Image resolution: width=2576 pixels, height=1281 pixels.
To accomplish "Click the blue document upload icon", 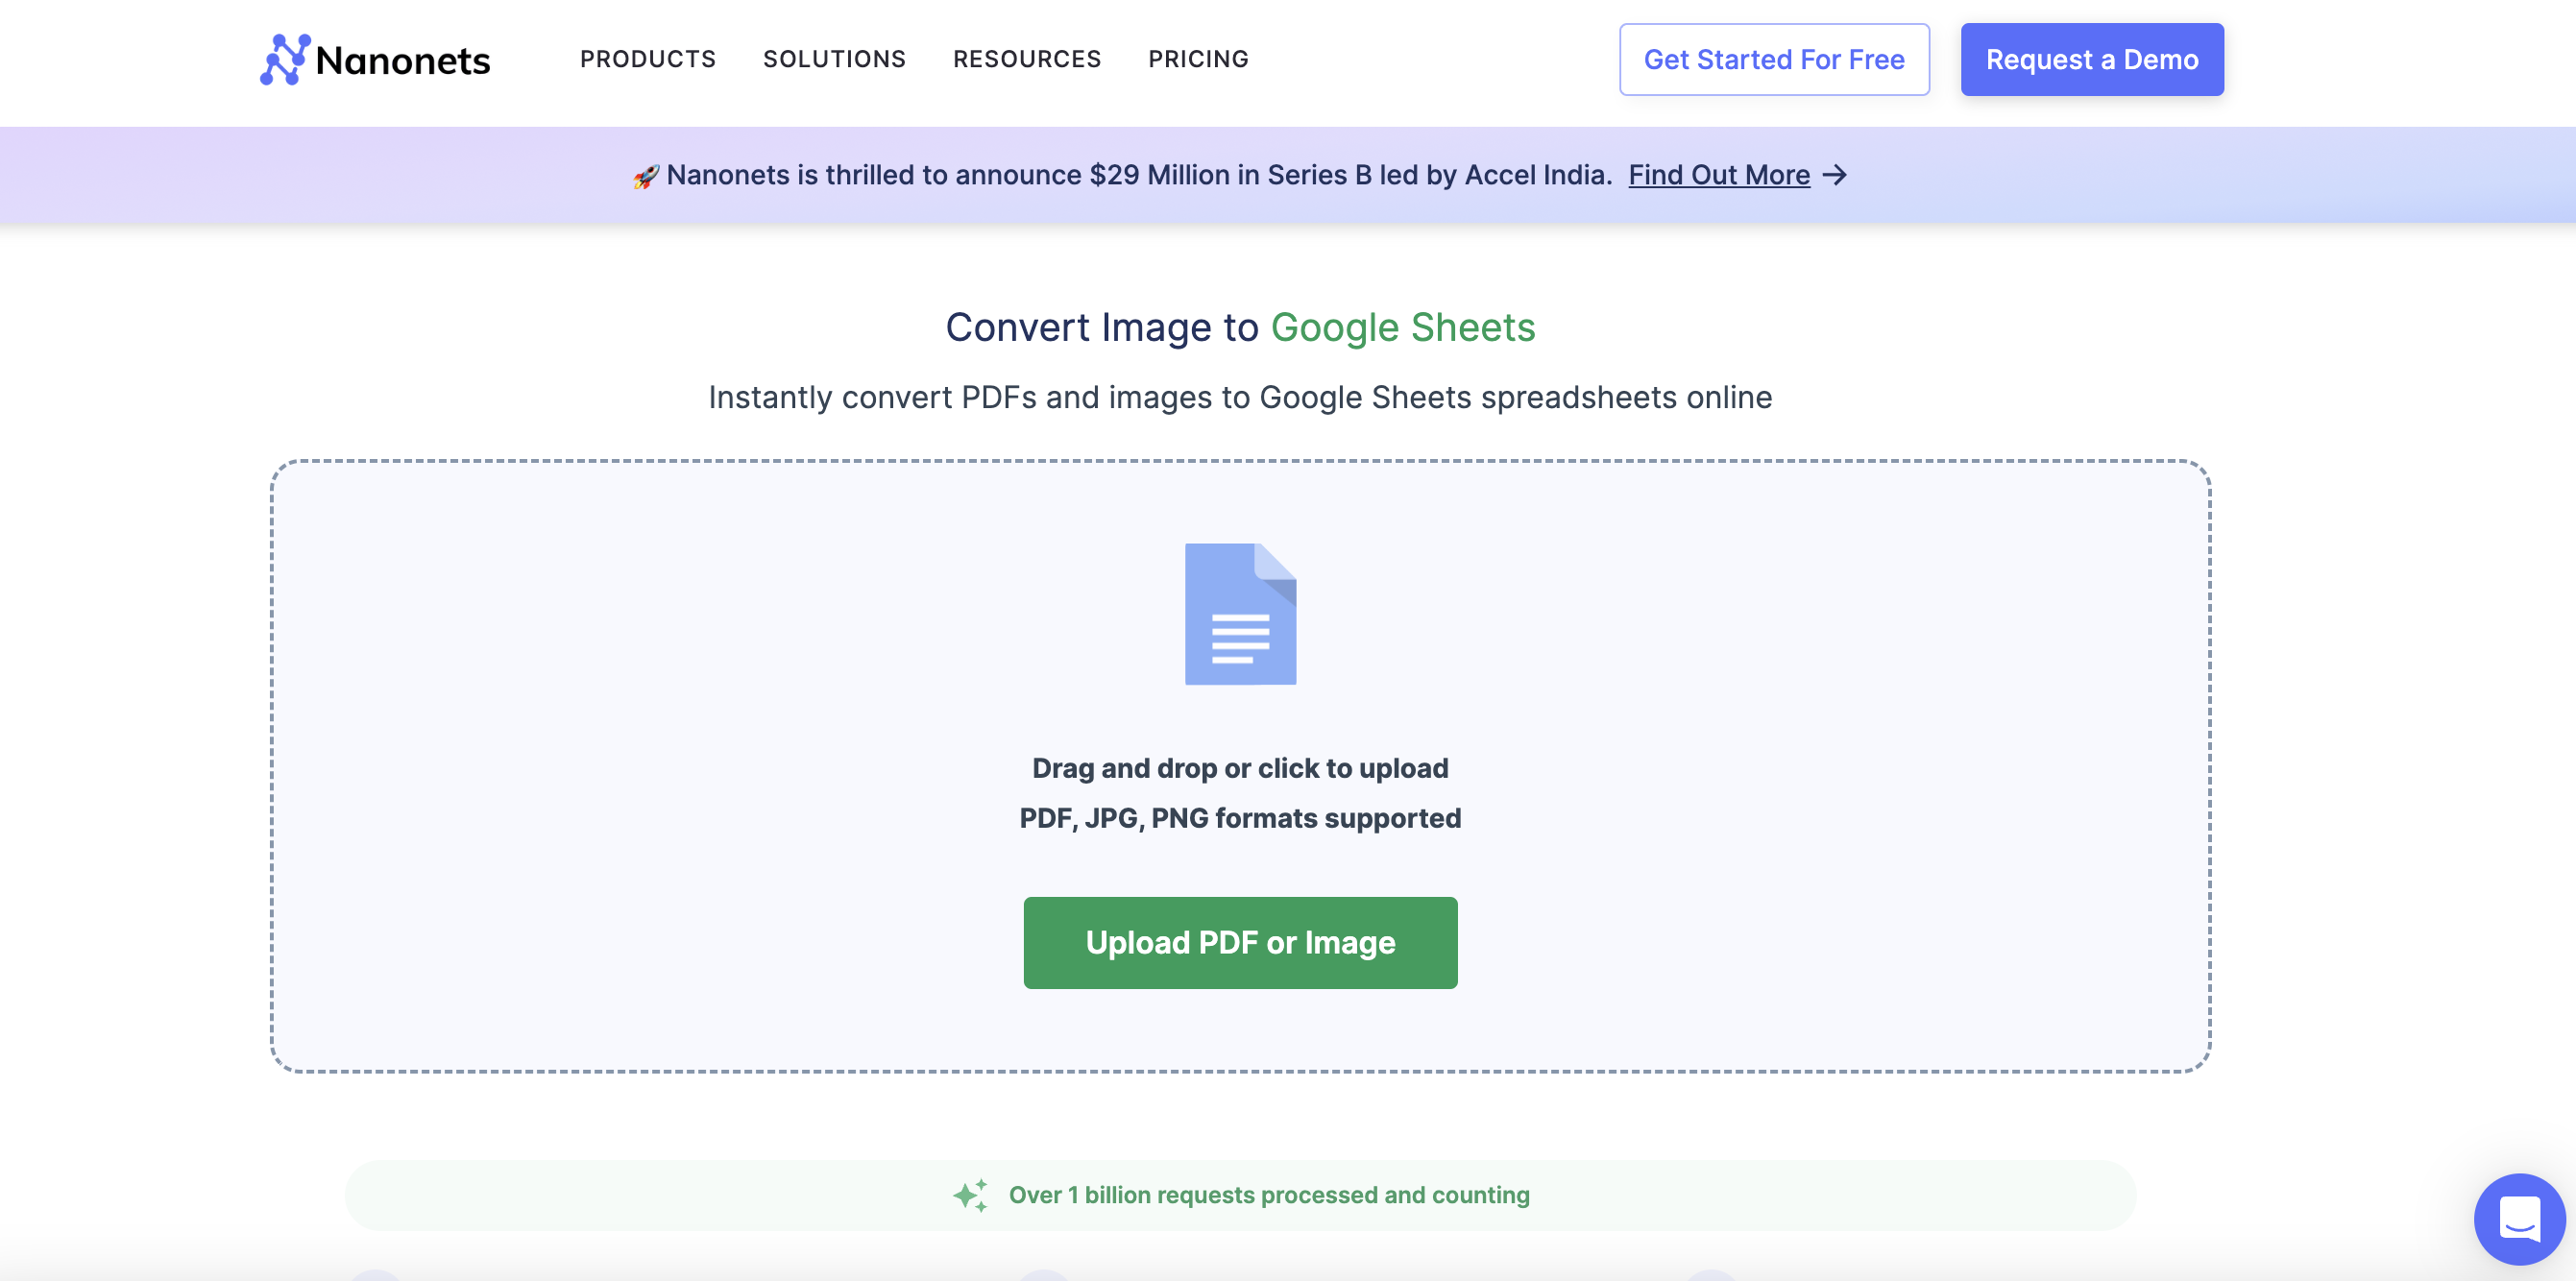I will tap(1240, 614).
